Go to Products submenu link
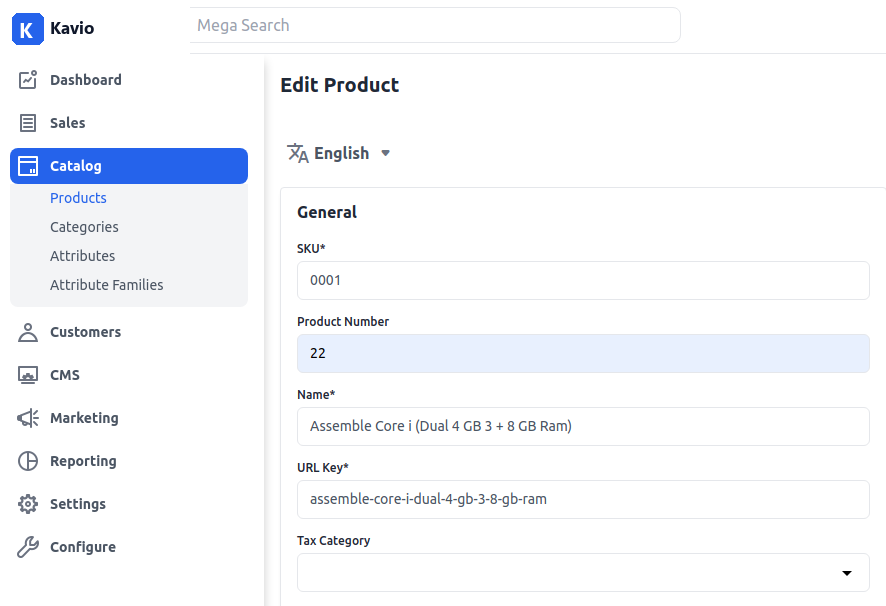This screenshot has height=606, width=886. tap(79, 198)
